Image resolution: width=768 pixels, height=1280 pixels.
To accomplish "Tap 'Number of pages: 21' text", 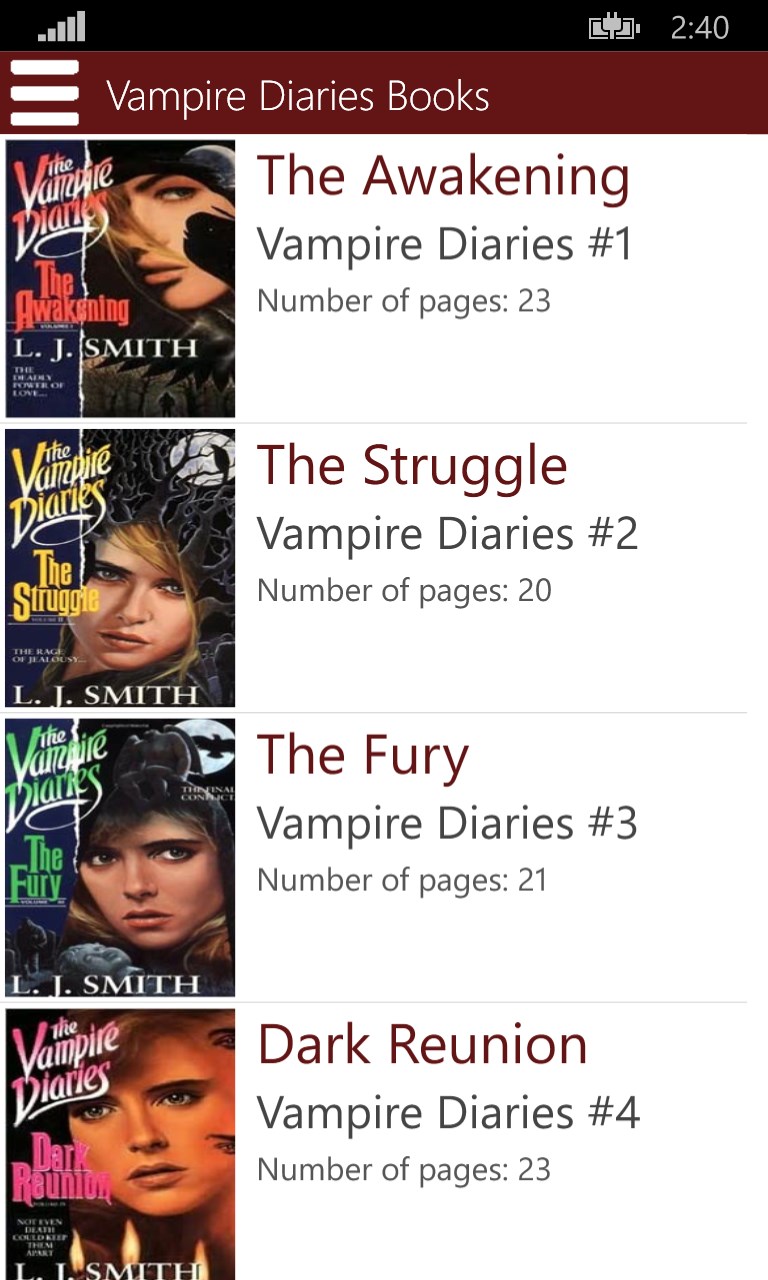I will [402, 882].
